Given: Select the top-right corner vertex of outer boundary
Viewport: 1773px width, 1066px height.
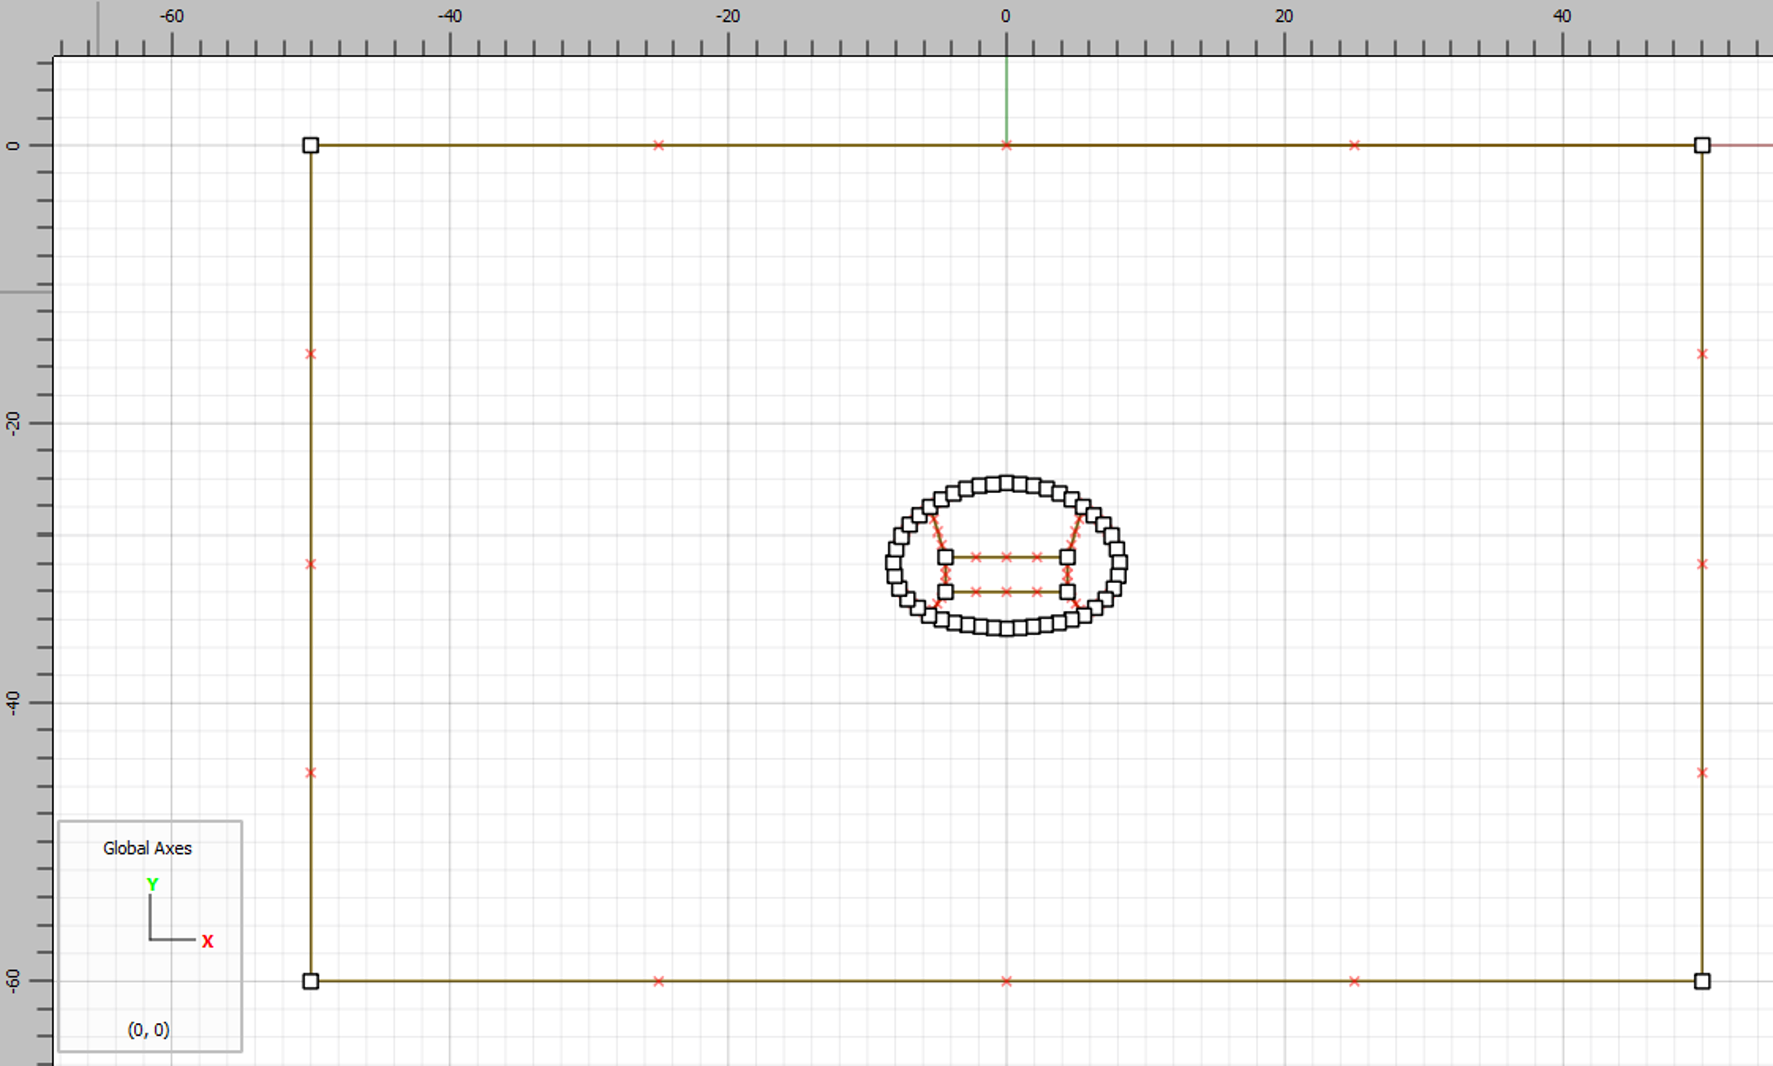Looking at the screenshot, I should tap(1702, 146).
